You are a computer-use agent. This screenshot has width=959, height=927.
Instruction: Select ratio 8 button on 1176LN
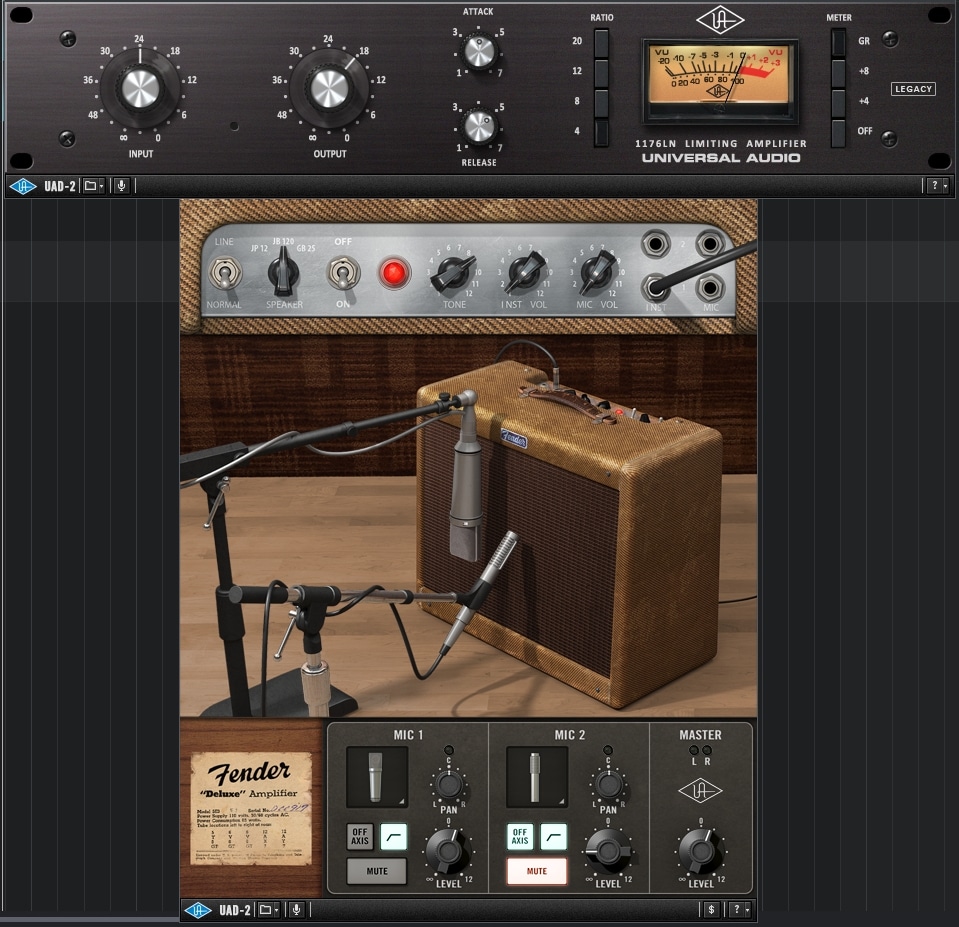tap(601, 103)
